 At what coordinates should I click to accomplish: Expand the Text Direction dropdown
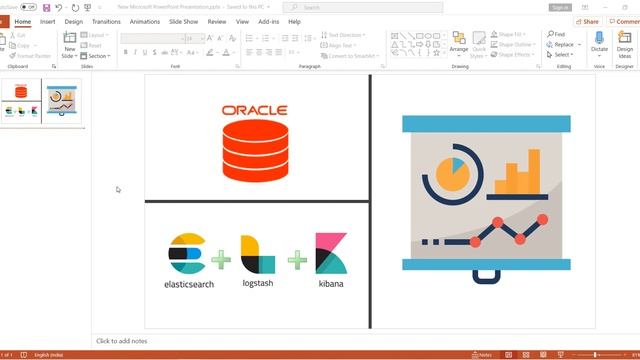click(x=343, y=35)
